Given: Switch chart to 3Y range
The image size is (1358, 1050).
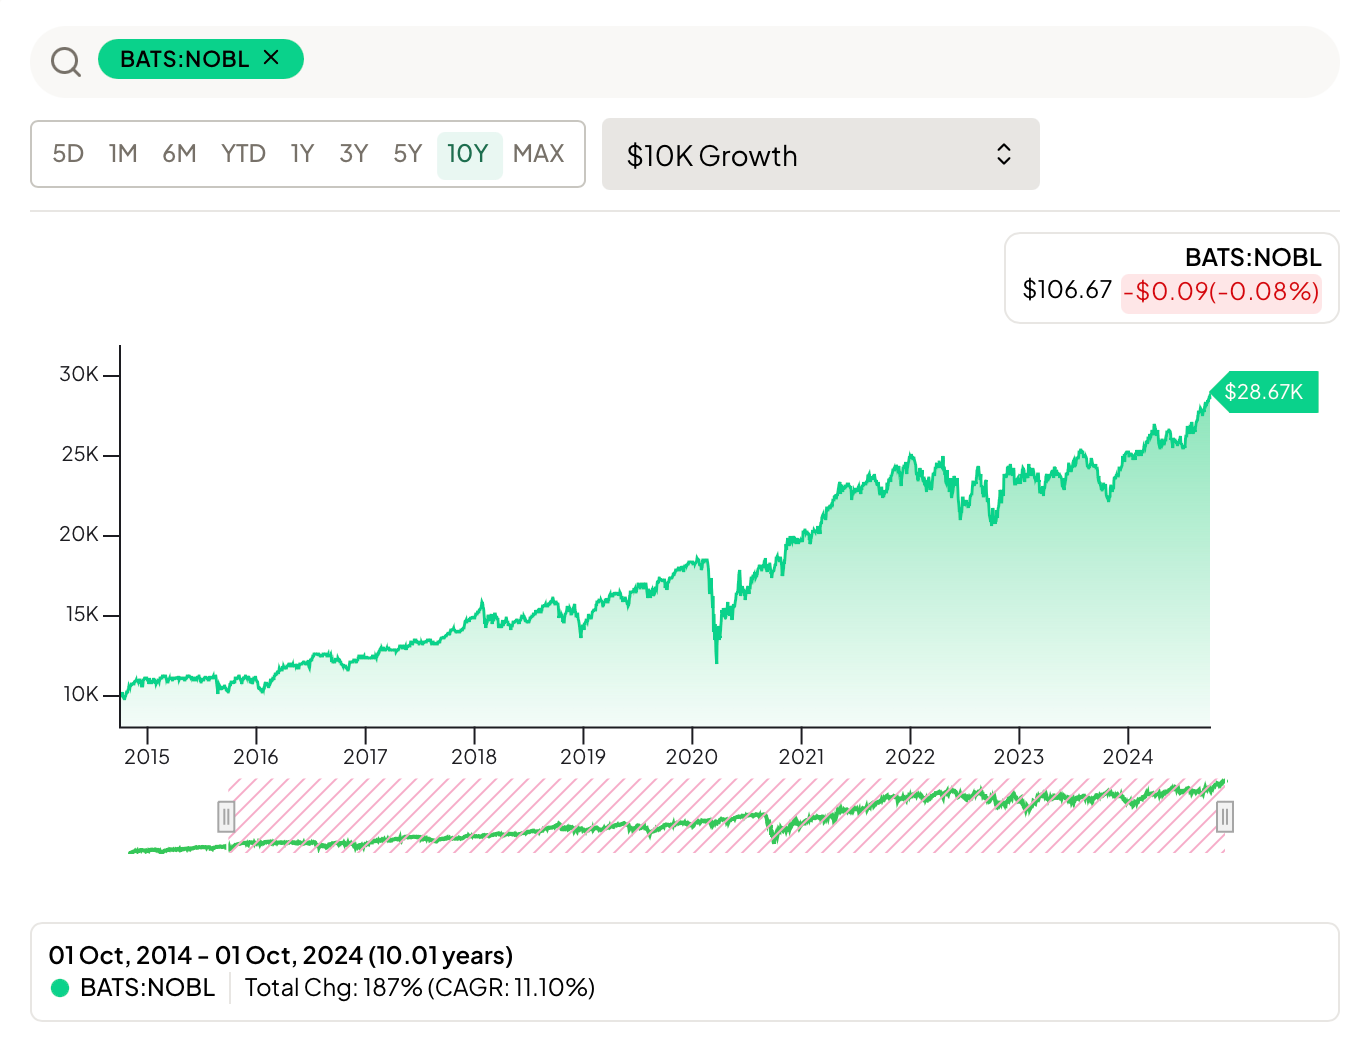Looking at the screenshot, I should tap(354, 154).
